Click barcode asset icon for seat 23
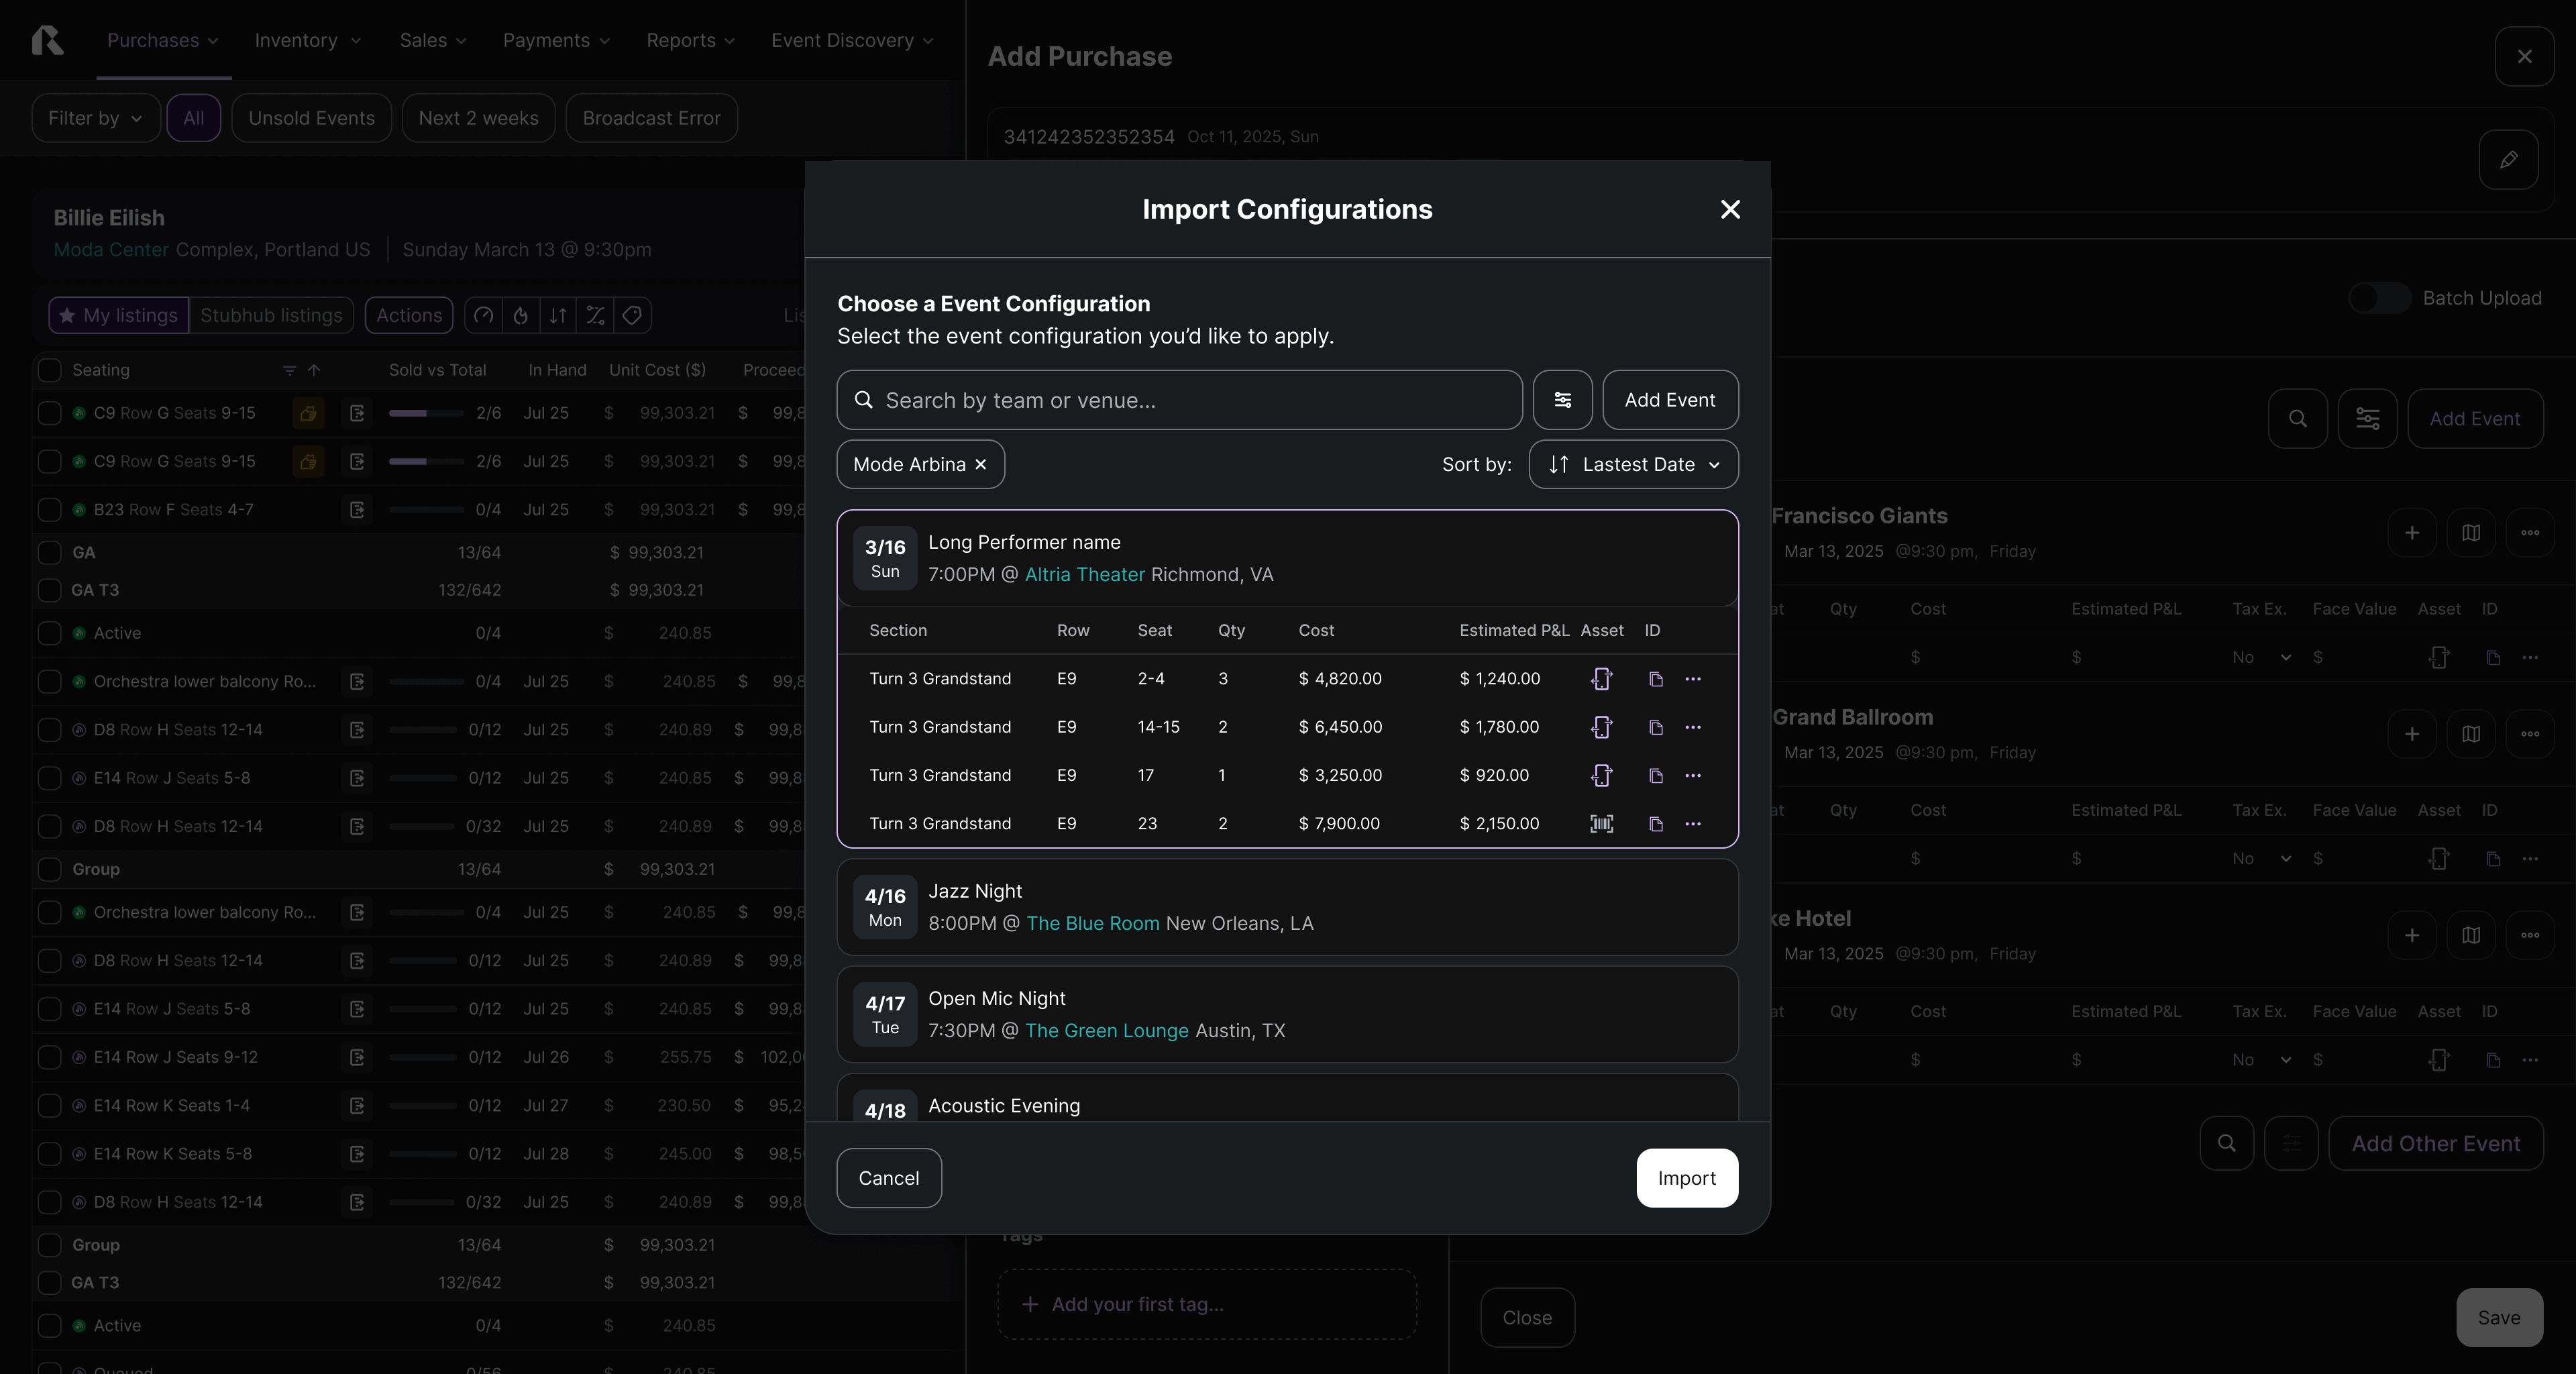Image resolution: width=2576 pixels, height=1374 pixels. point(1601,824)
